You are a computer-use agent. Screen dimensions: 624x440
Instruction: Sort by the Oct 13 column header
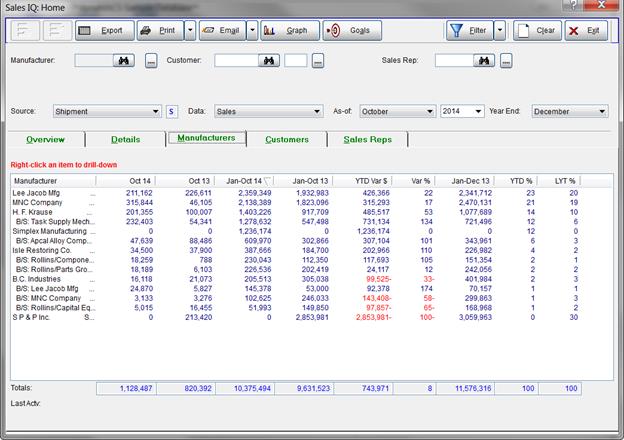pos(185,181)
